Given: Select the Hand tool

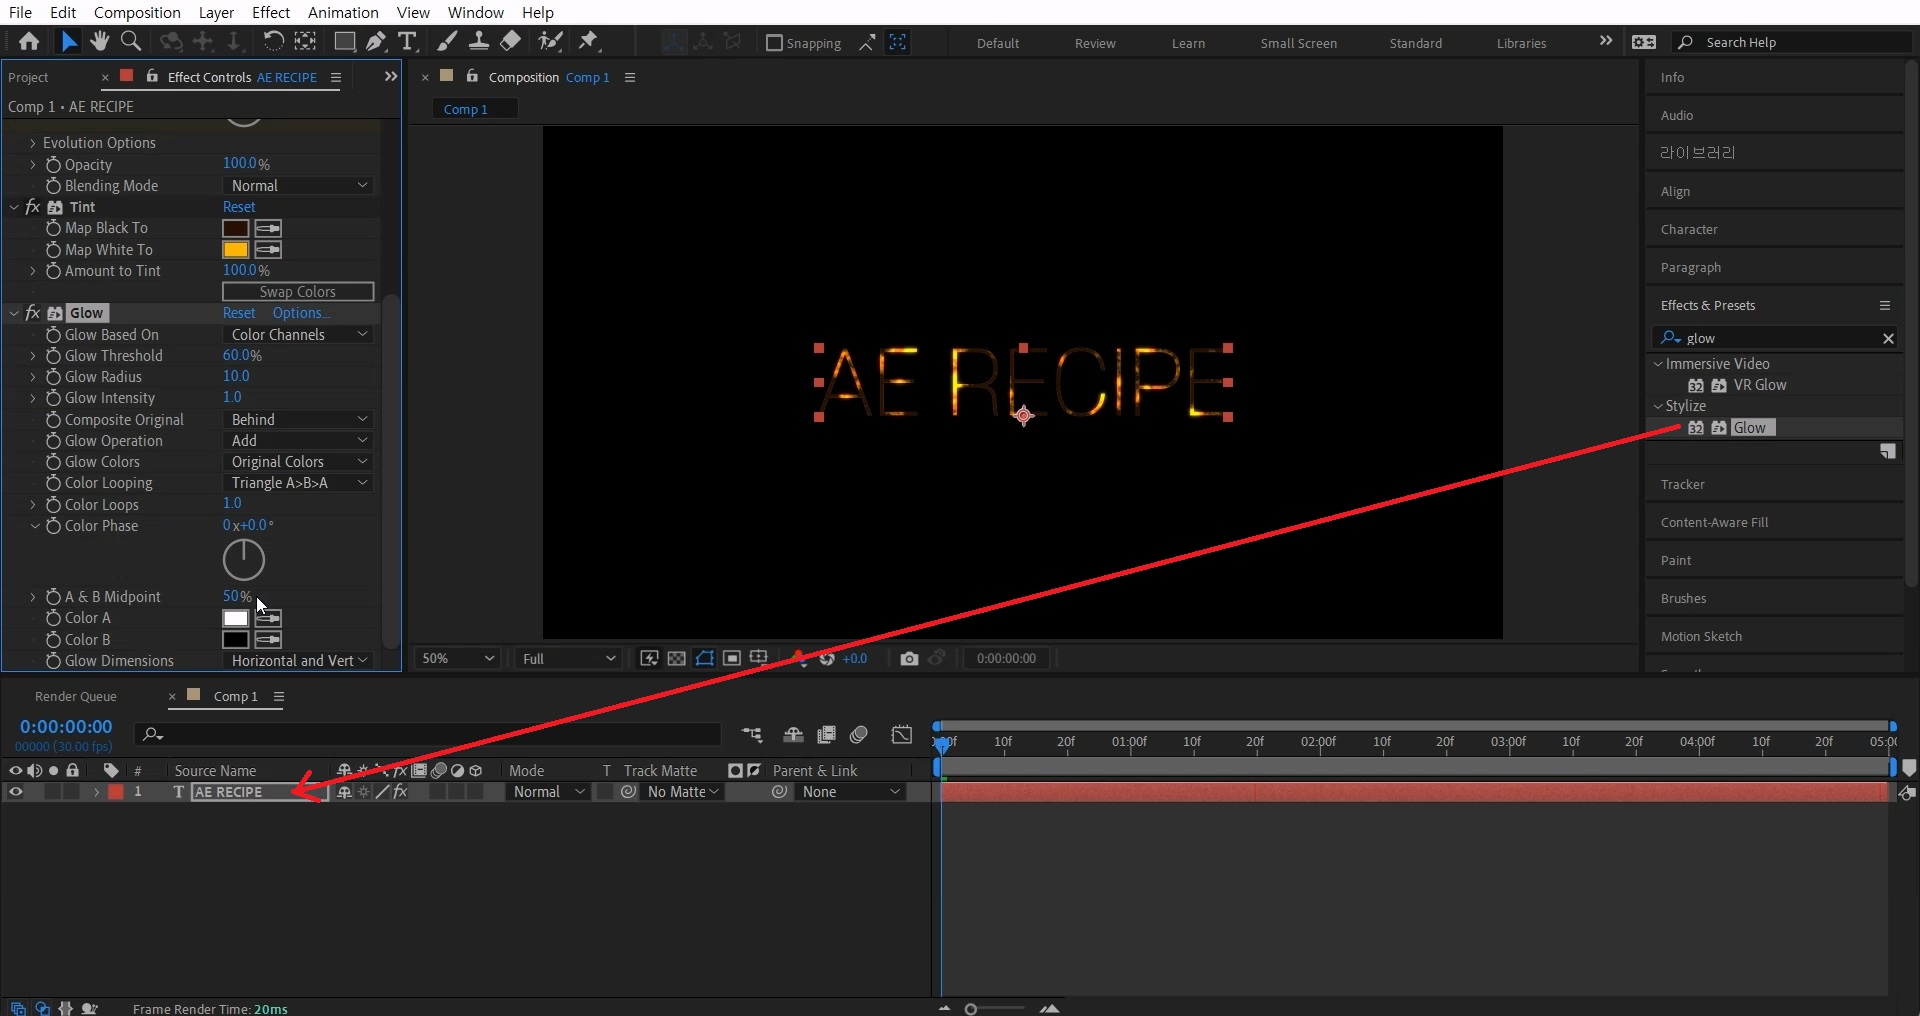Looking at the screenshot, I should click(99, 41).
